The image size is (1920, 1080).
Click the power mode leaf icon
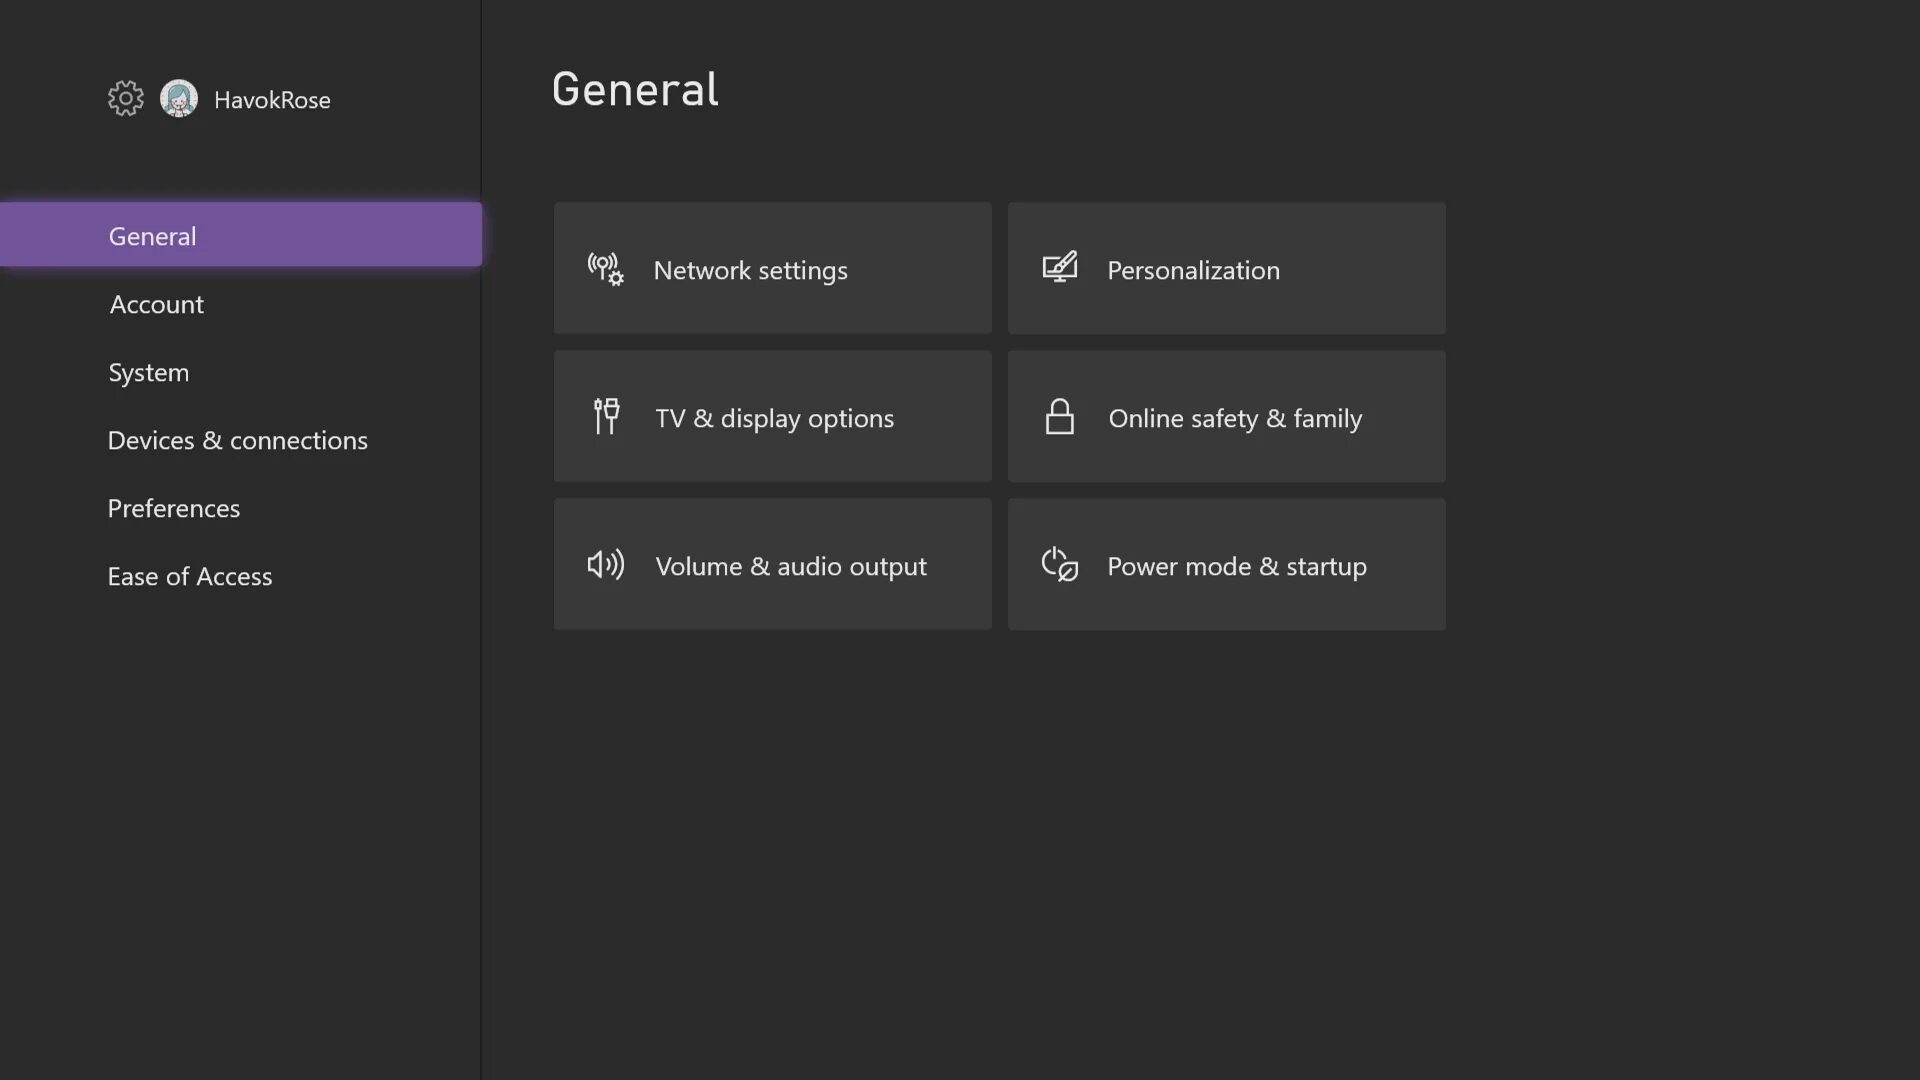1059,565
